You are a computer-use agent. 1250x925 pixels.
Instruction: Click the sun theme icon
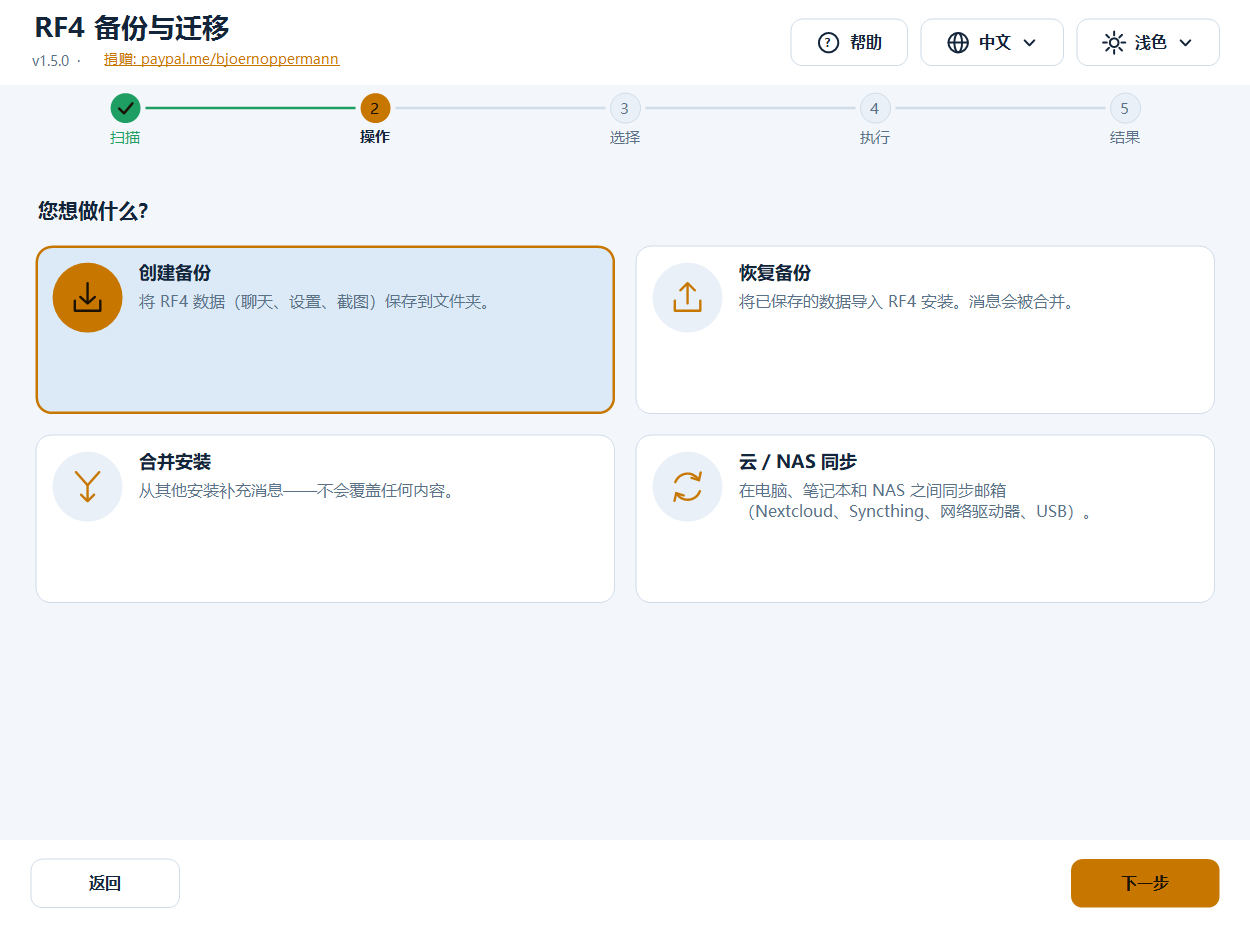click(x=1113, y=43)
